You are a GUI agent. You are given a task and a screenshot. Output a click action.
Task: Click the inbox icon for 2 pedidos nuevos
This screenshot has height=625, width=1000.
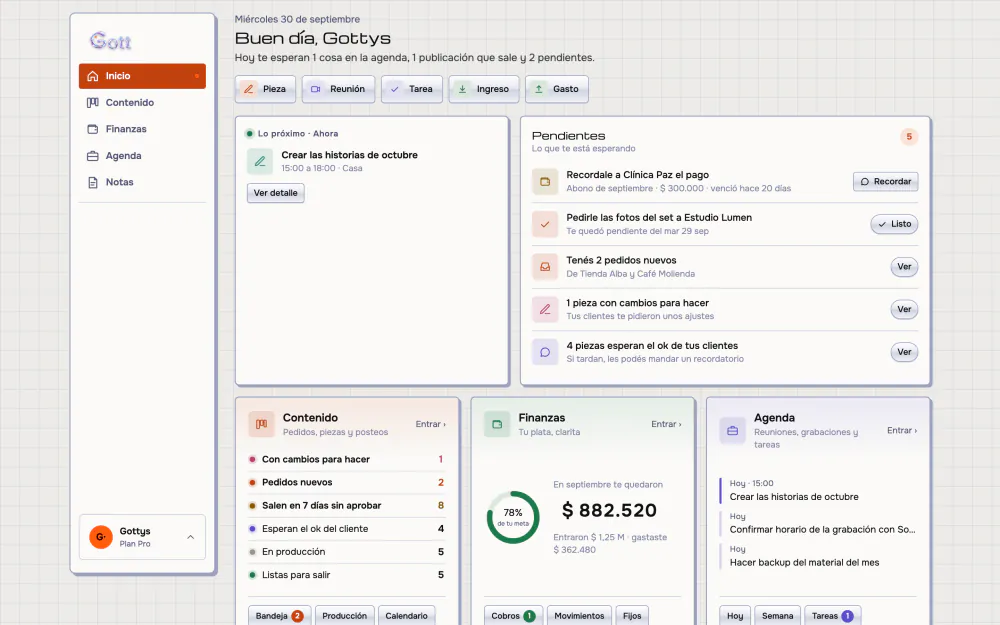pyautogui.click(x=545, y=267)
